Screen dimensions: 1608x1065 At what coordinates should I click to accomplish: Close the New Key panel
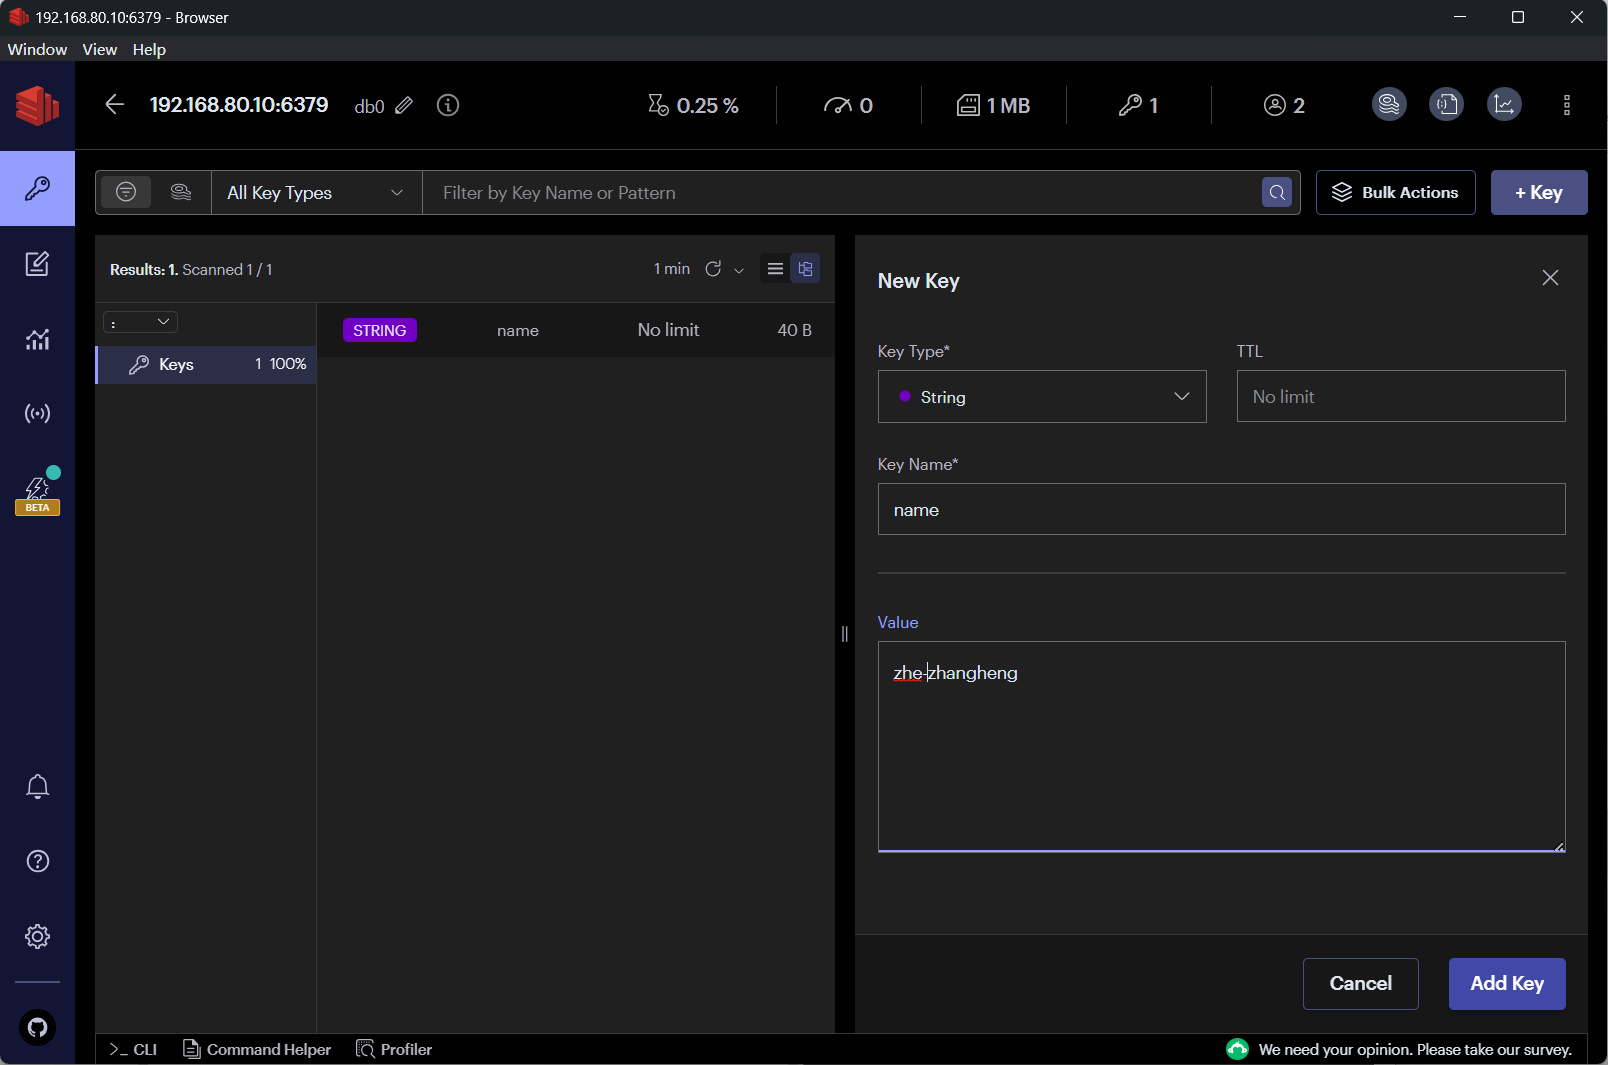(x=1550, y=278)
